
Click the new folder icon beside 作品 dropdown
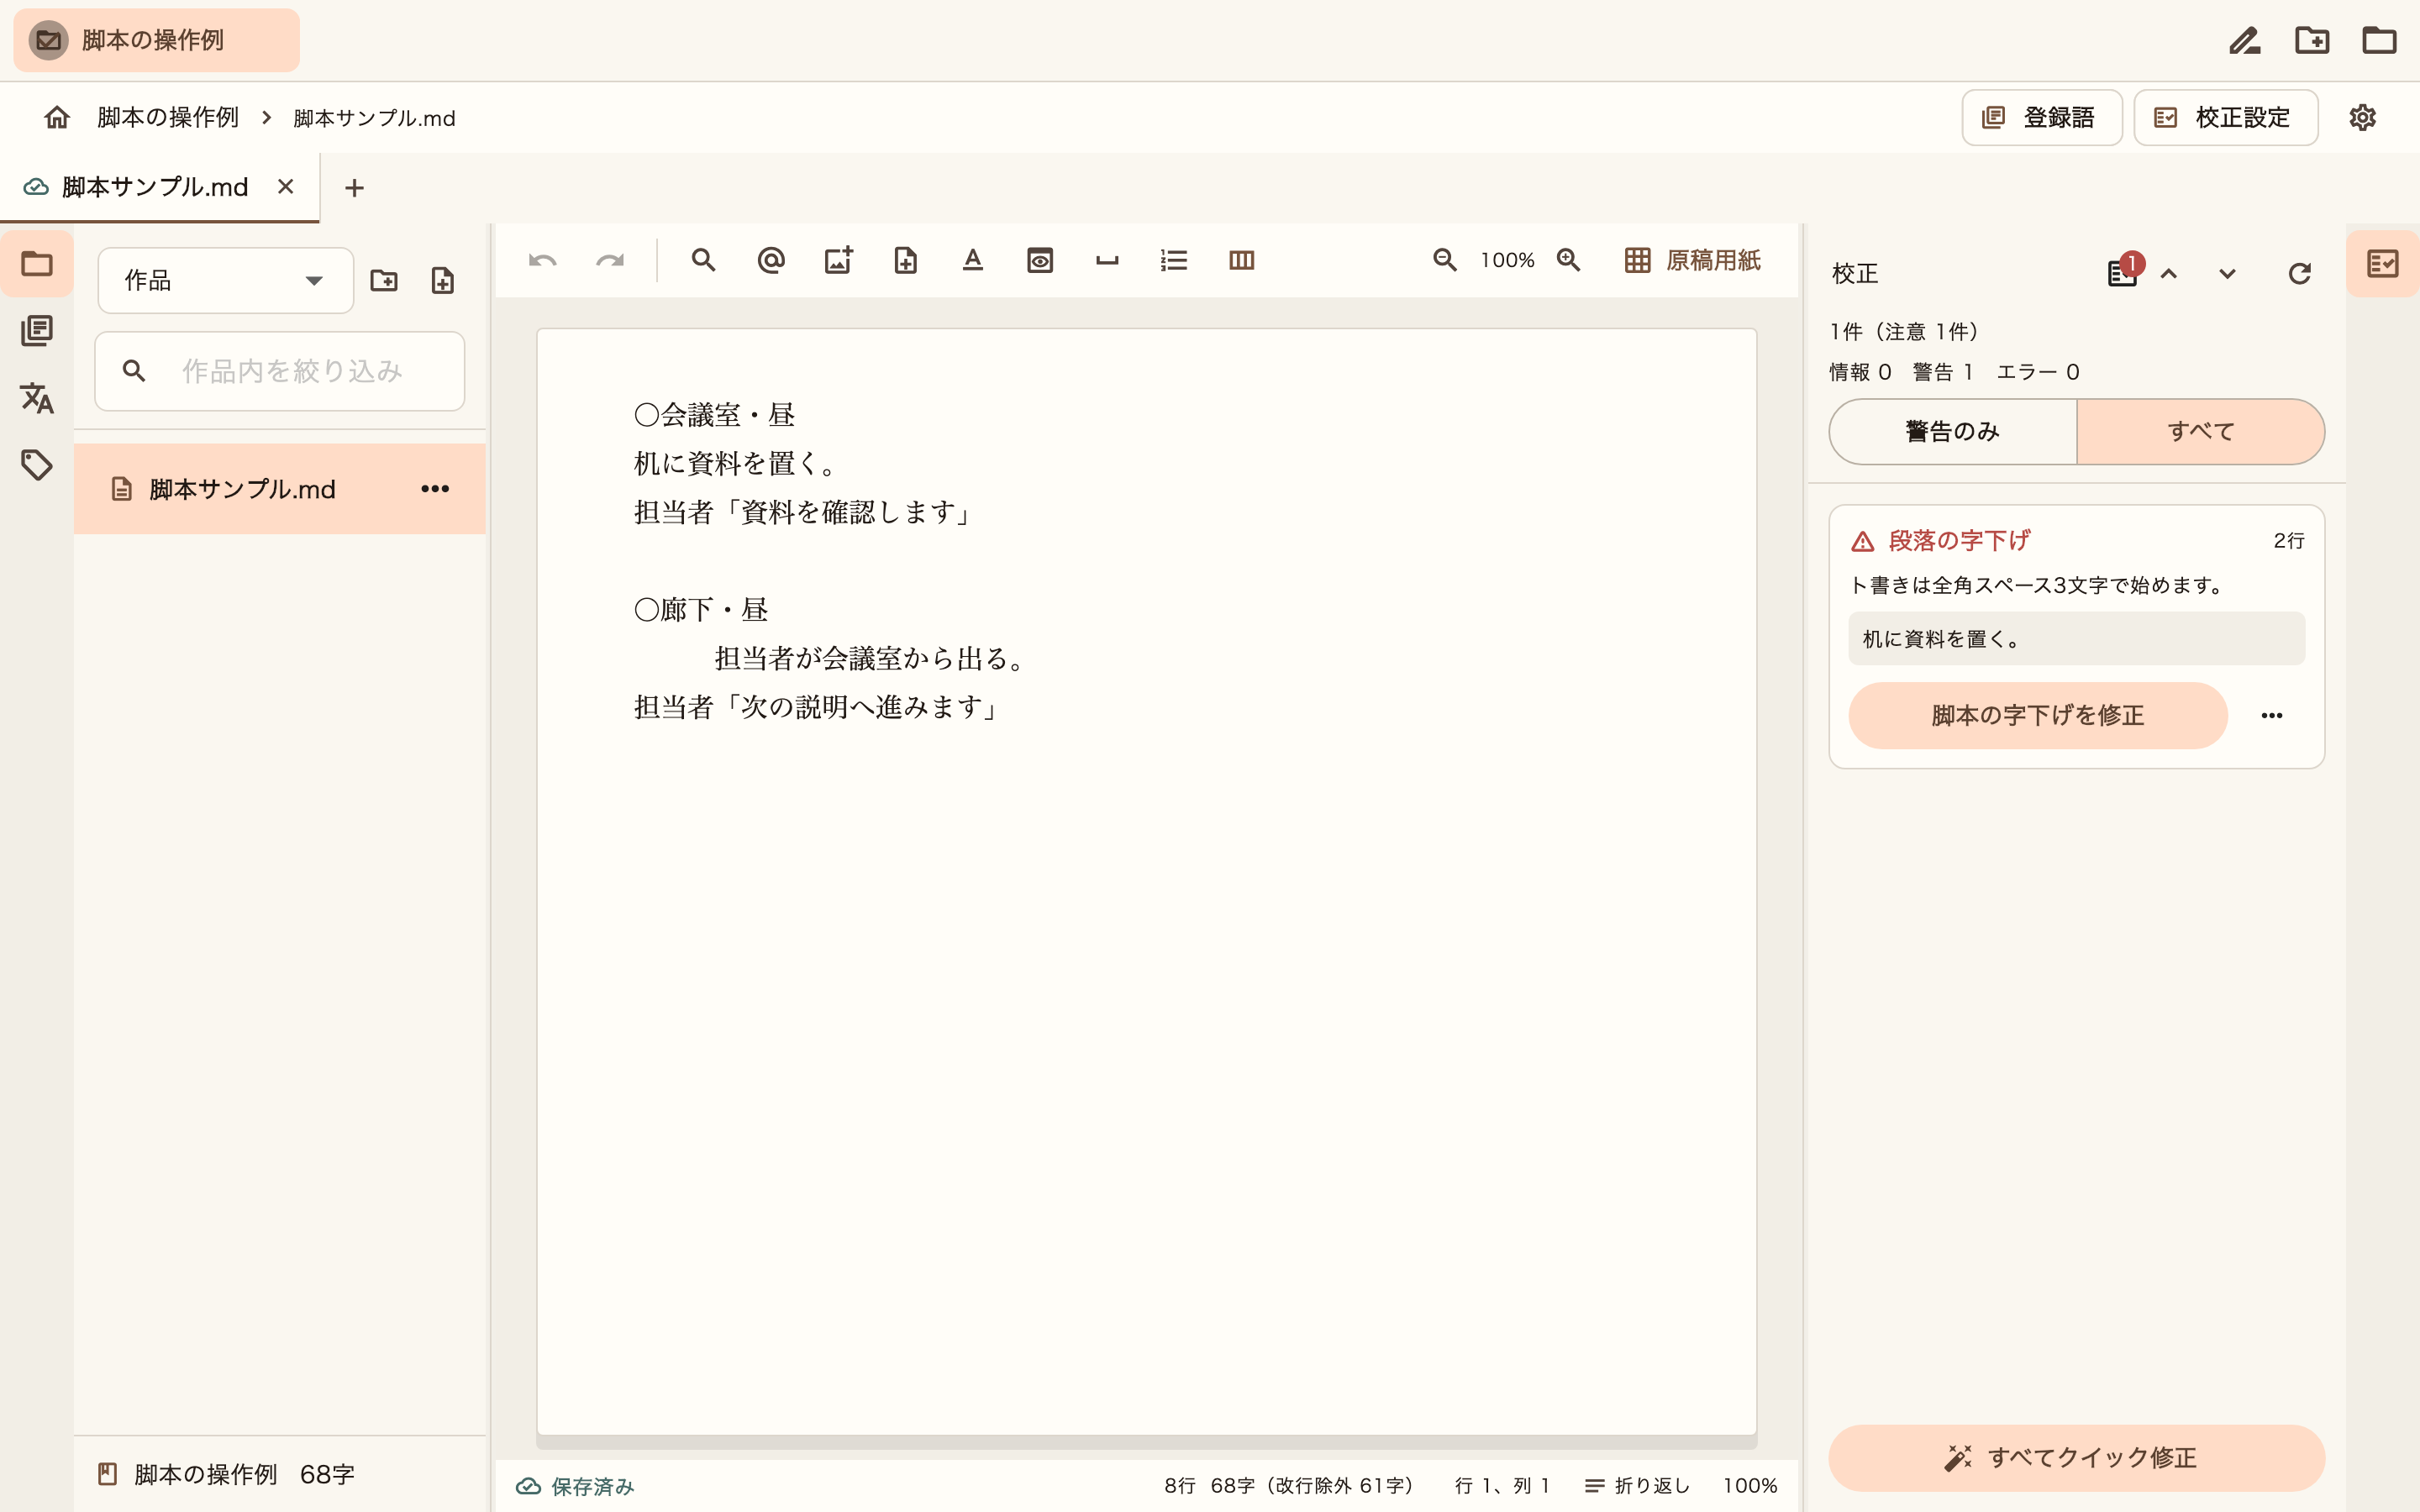pyautogui.click(x=384, y=281)
